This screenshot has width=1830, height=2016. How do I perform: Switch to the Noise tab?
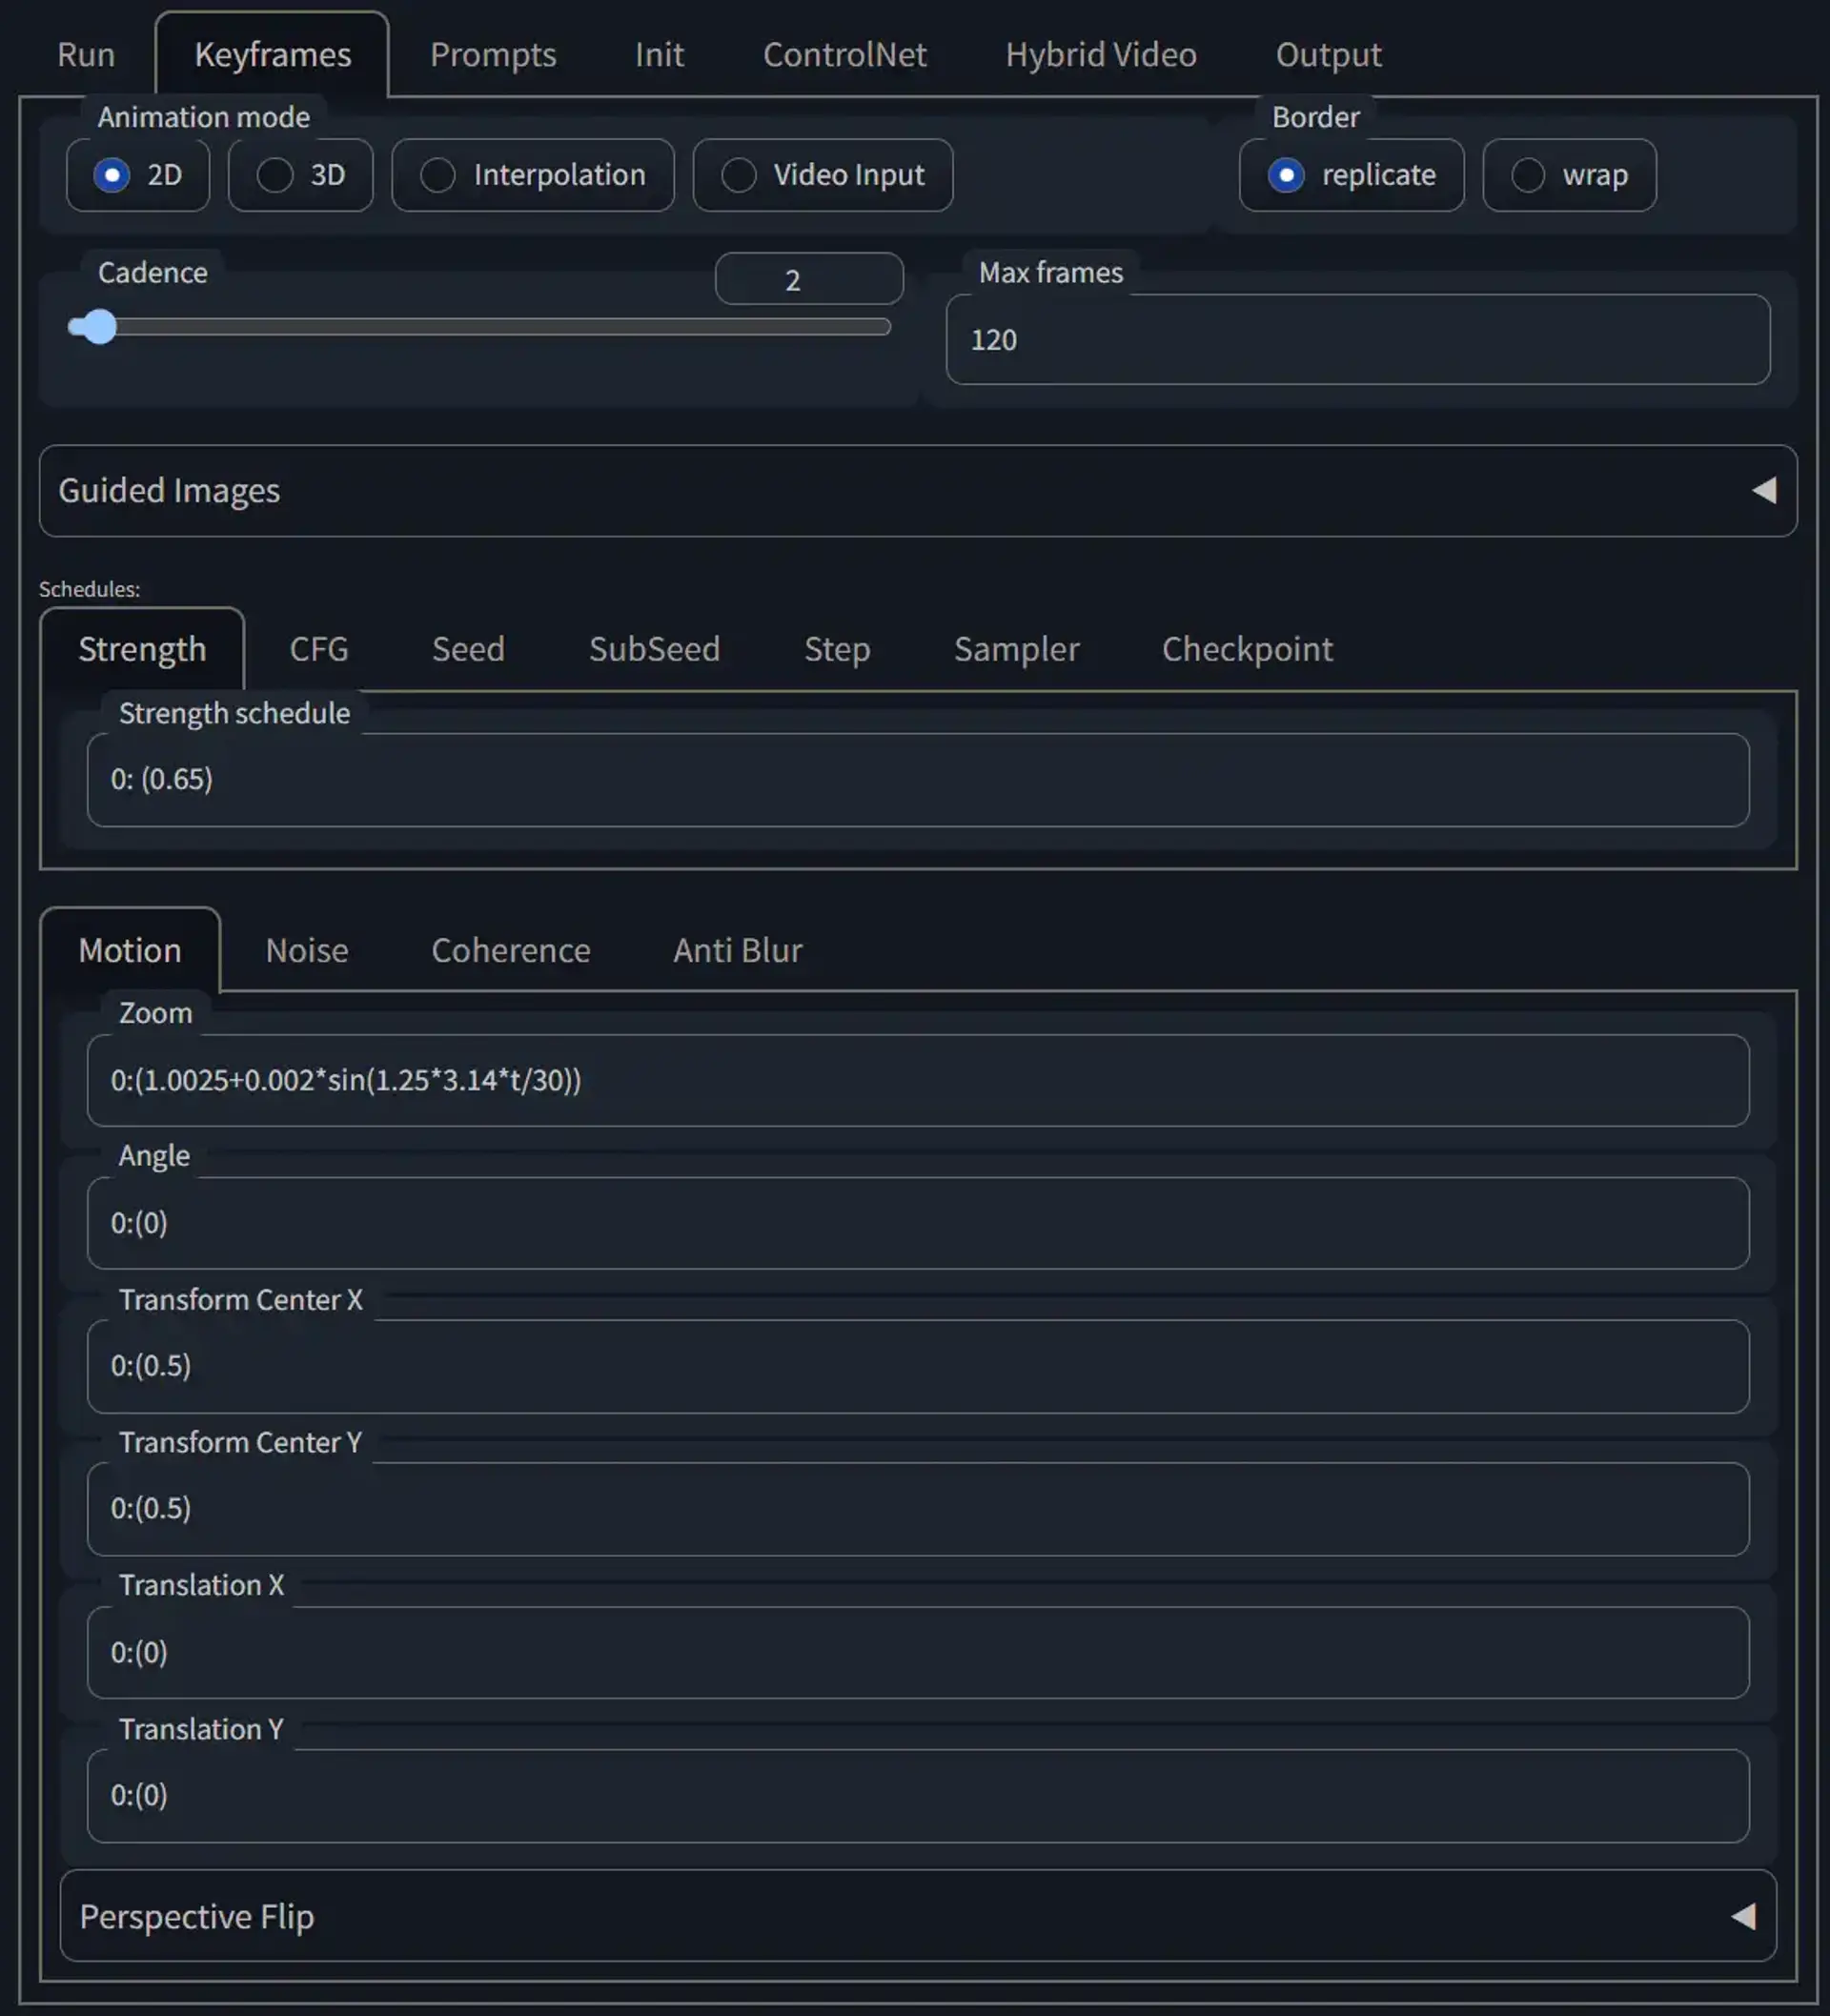tap(307, 950)
